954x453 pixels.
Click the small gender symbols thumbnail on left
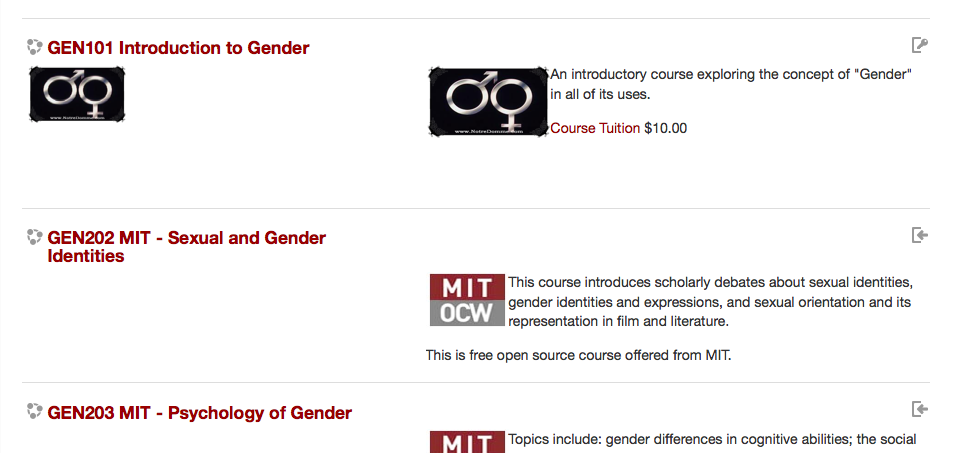click(x=77, y=94)
